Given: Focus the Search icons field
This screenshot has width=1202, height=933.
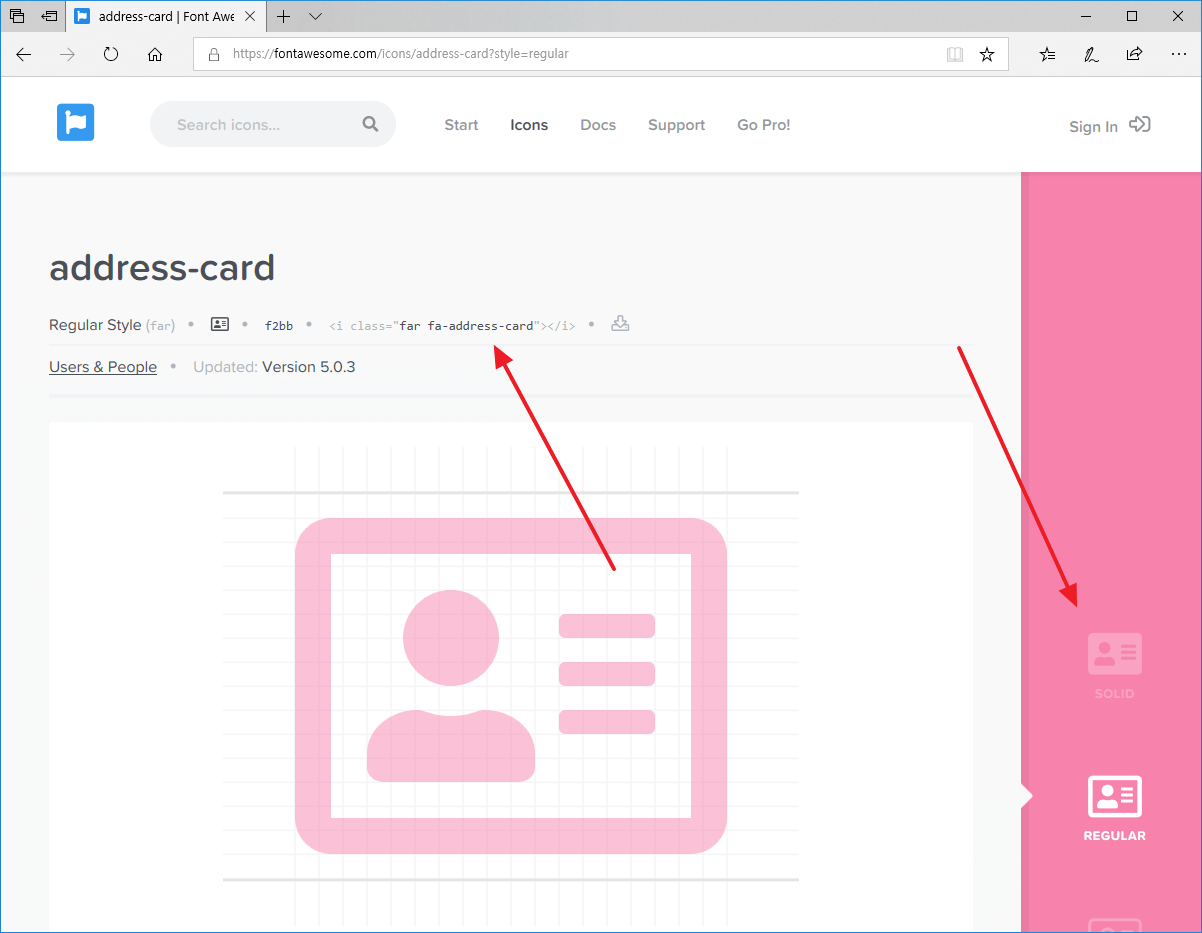Looking at the screenshot, I should tap(273, 124).
